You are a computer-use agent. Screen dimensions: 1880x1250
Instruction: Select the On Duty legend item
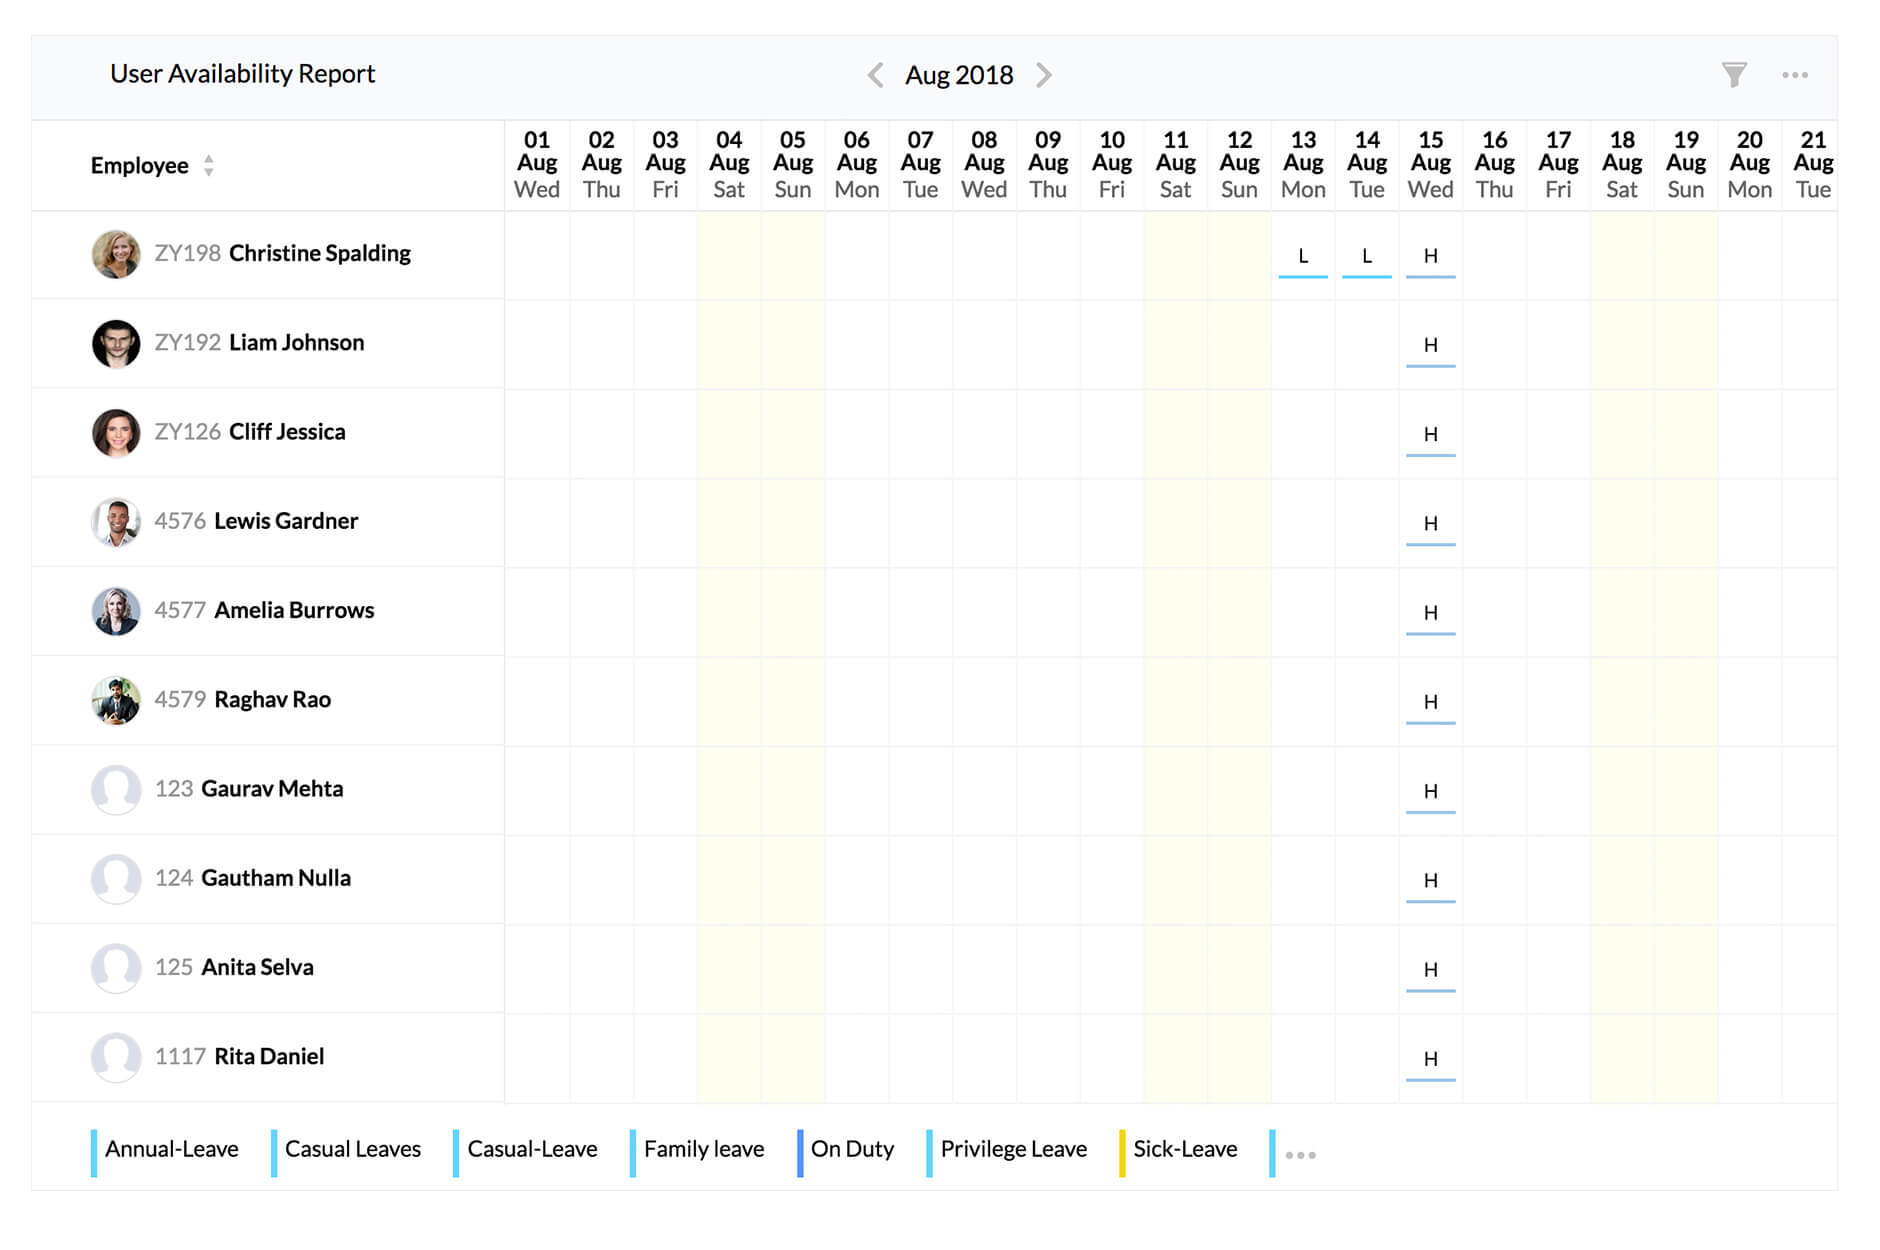tap(853, 1149)
